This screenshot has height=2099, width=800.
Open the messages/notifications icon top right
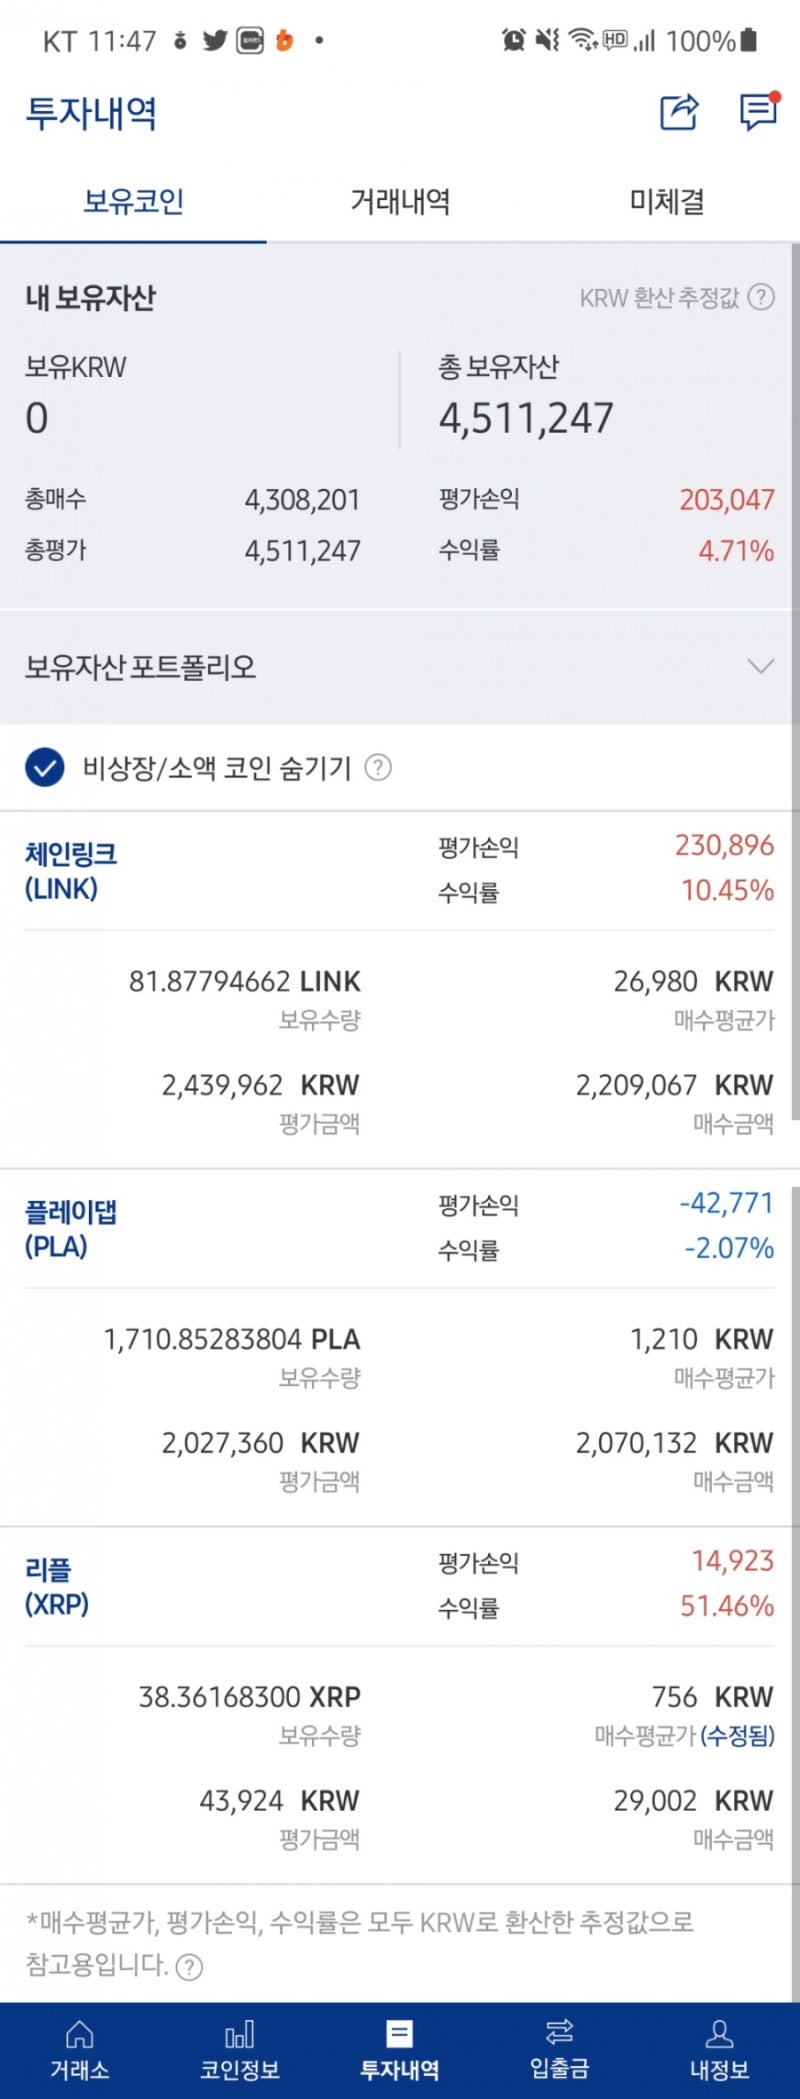(757, 114)
